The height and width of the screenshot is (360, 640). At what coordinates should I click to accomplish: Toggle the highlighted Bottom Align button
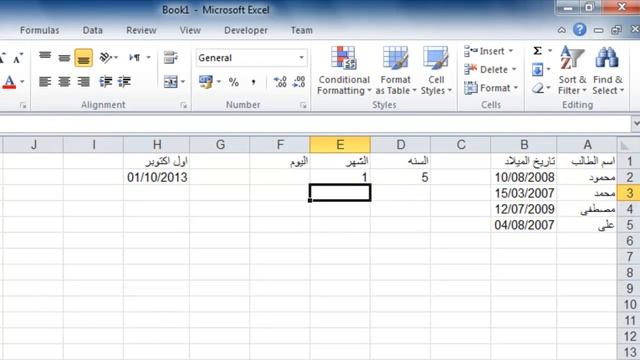coord(83,58)
